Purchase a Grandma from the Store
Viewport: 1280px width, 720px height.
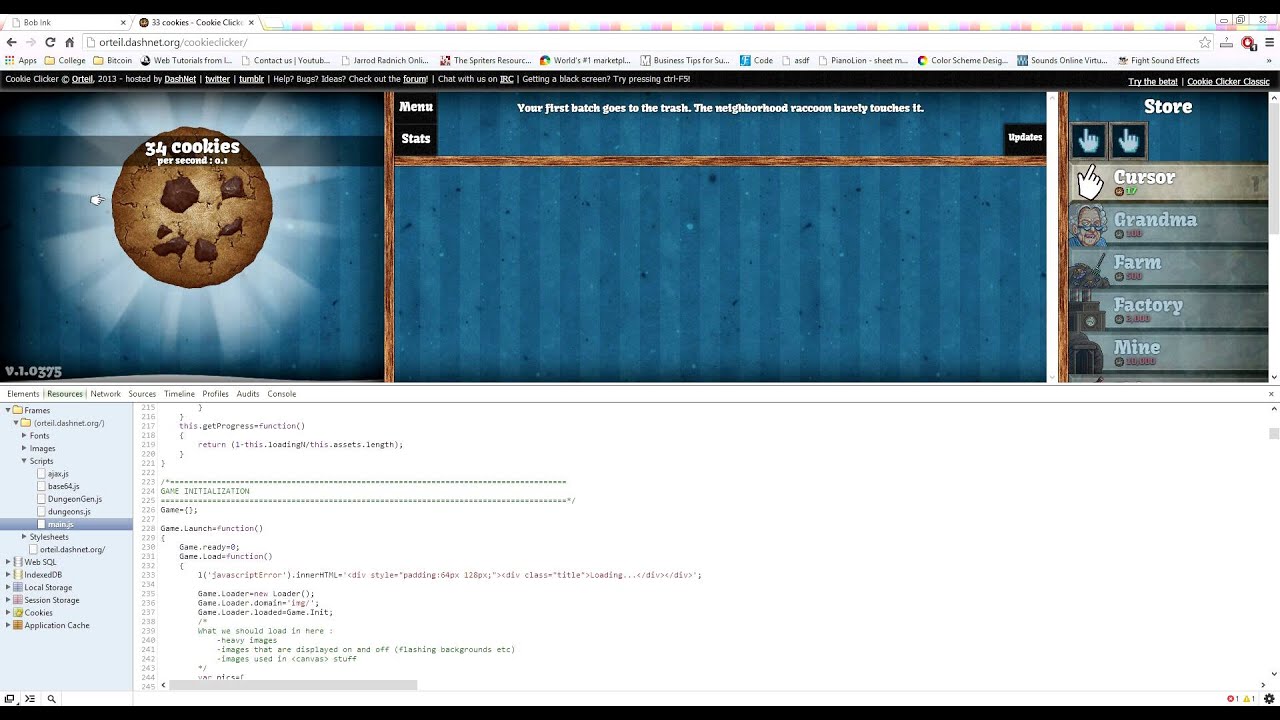(x=1168, y=225)
